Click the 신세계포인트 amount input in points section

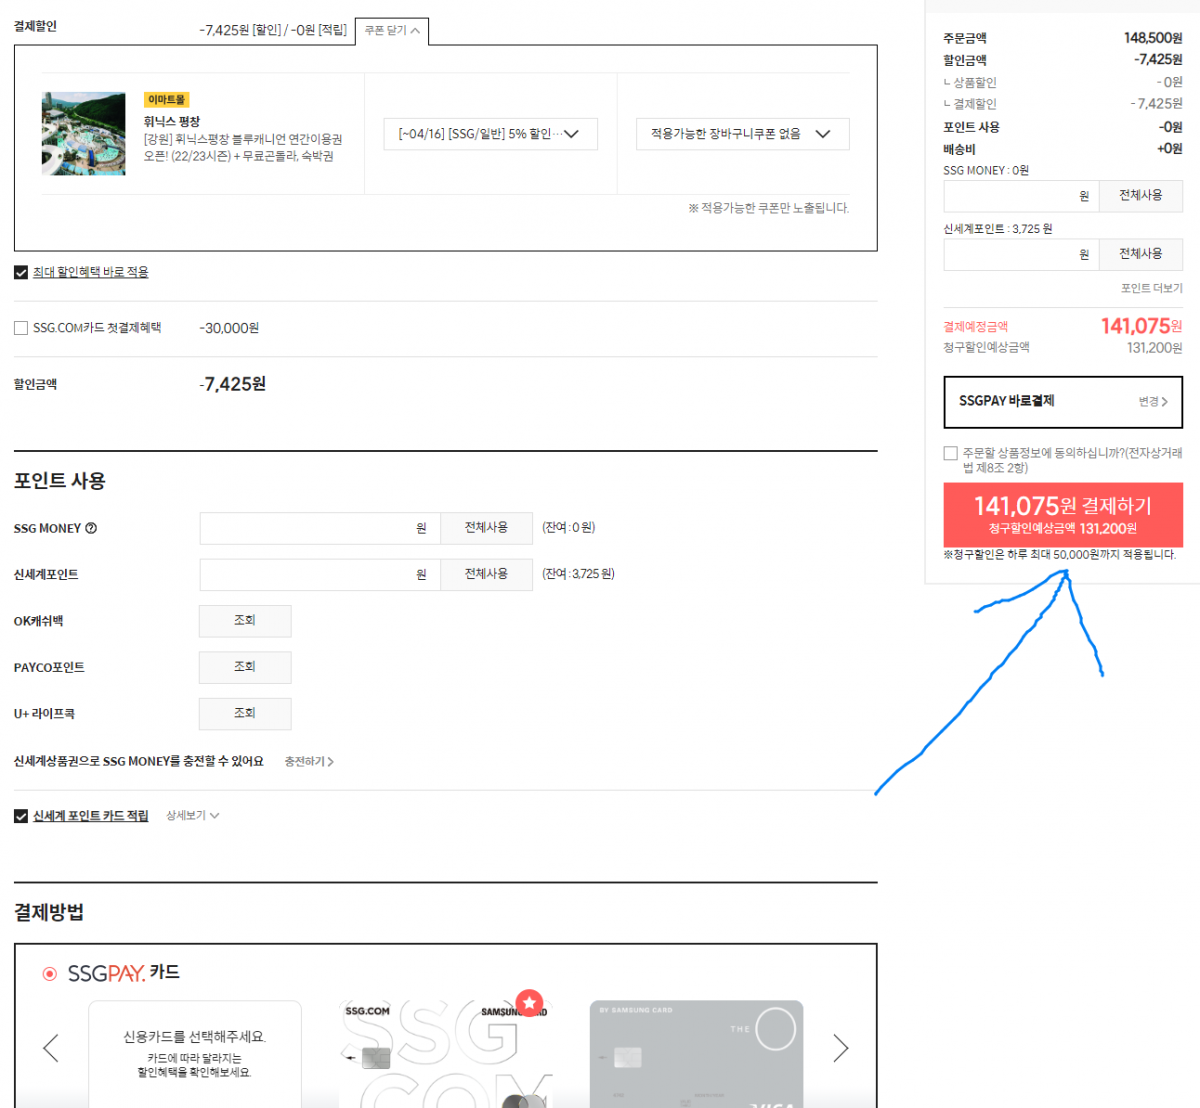tap(320, 574)
